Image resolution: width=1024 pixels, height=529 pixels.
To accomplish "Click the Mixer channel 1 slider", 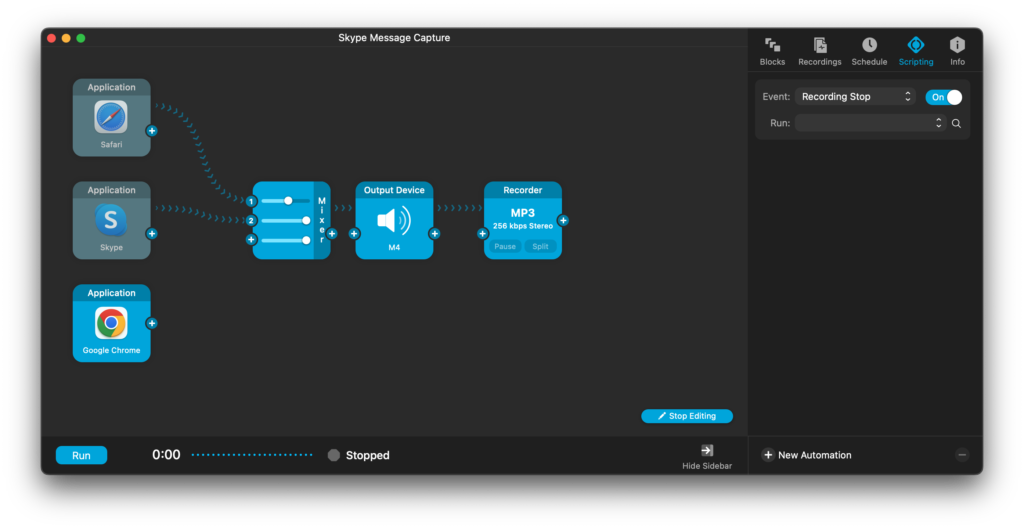I will pyautogui.click(x=285, y=201).
